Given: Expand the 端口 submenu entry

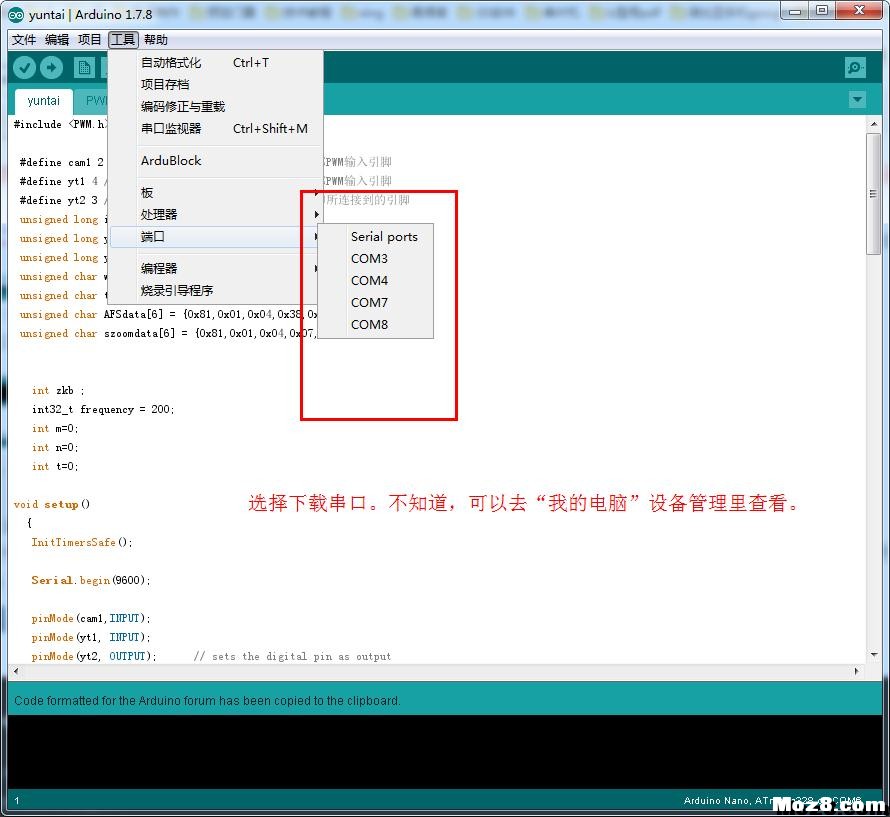Looking at the screenshot, I should pyautogui.click(x=216, y=237).
